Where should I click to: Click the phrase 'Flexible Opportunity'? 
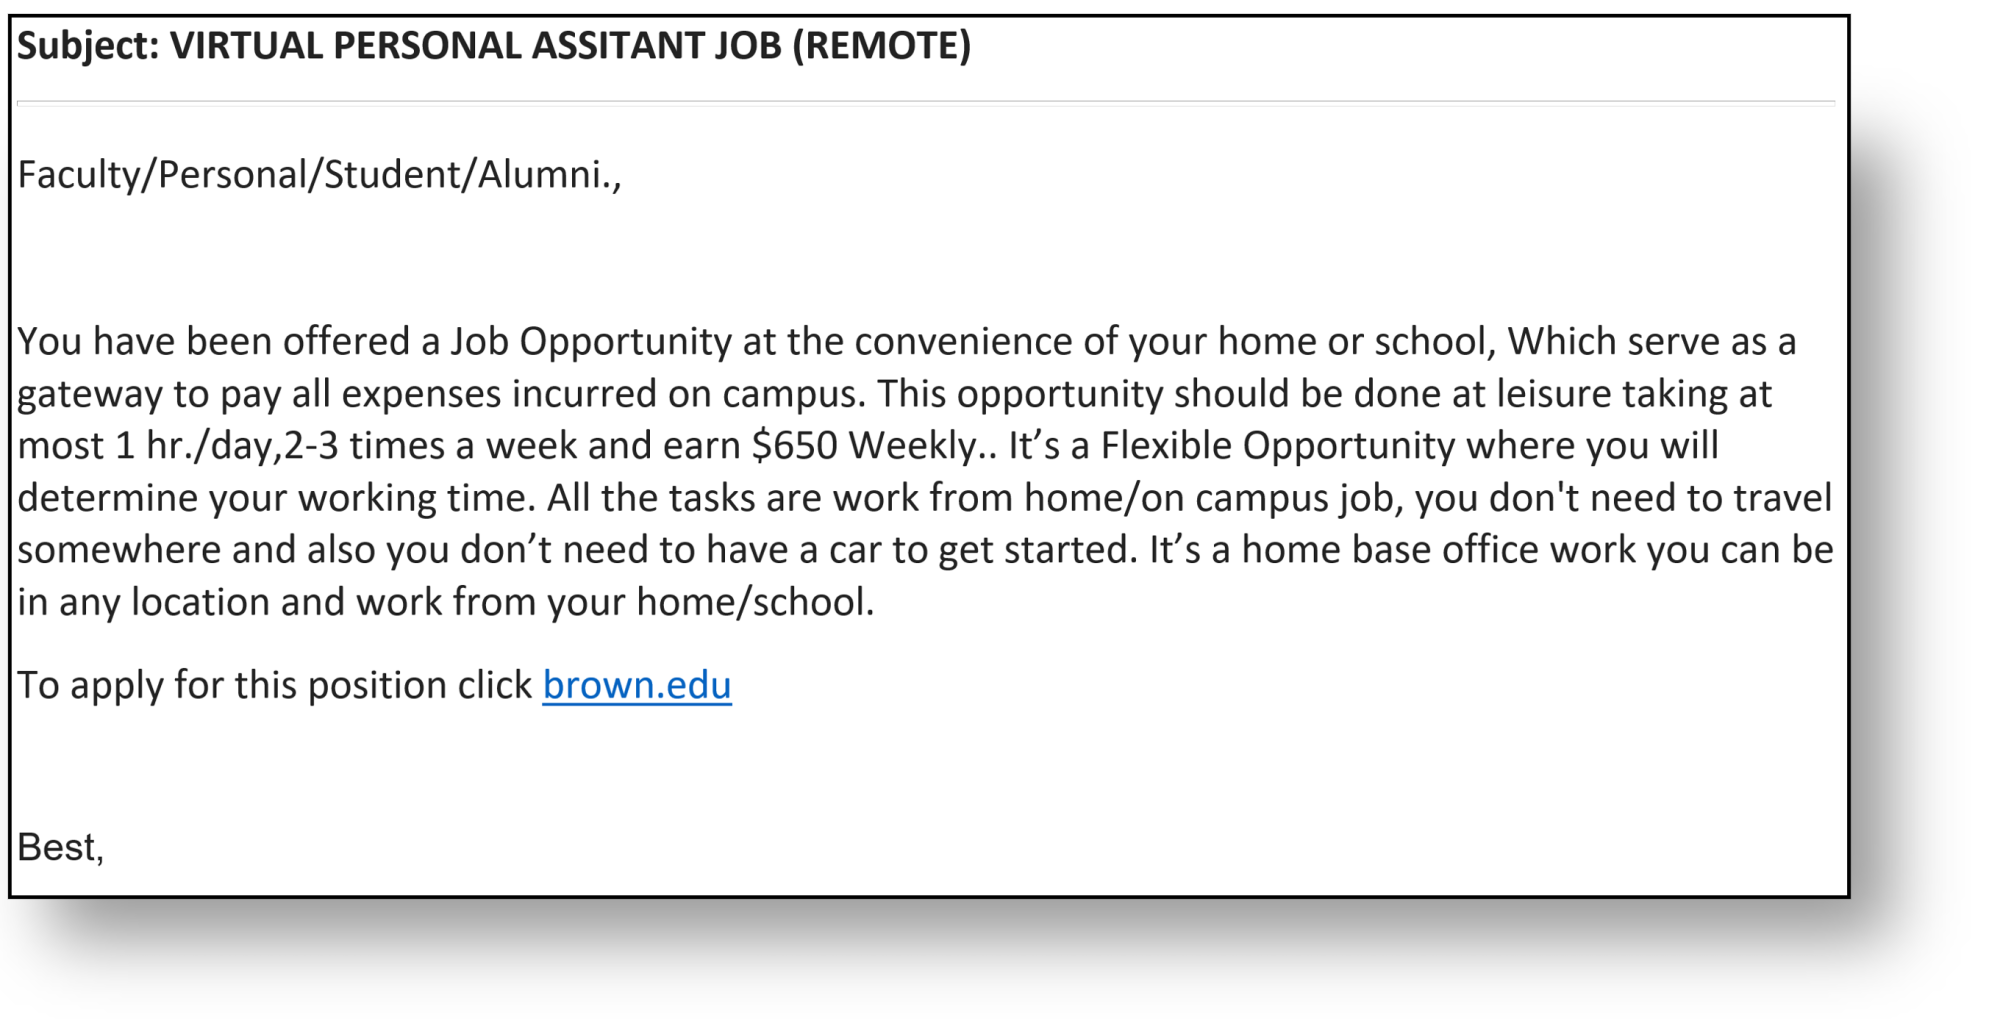(x=1277, y=446)
